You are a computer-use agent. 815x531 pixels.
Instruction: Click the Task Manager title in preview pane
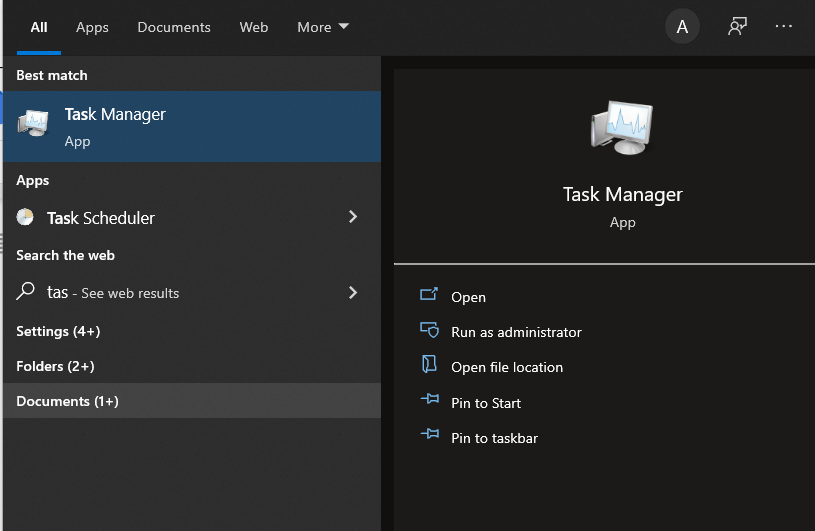[x=622, y=194]
